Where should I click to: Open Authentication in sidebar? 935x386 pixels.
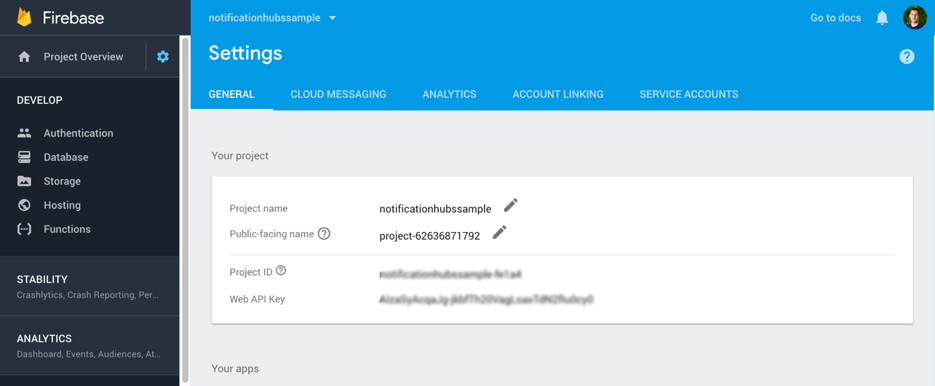click(x=78, y=133)
